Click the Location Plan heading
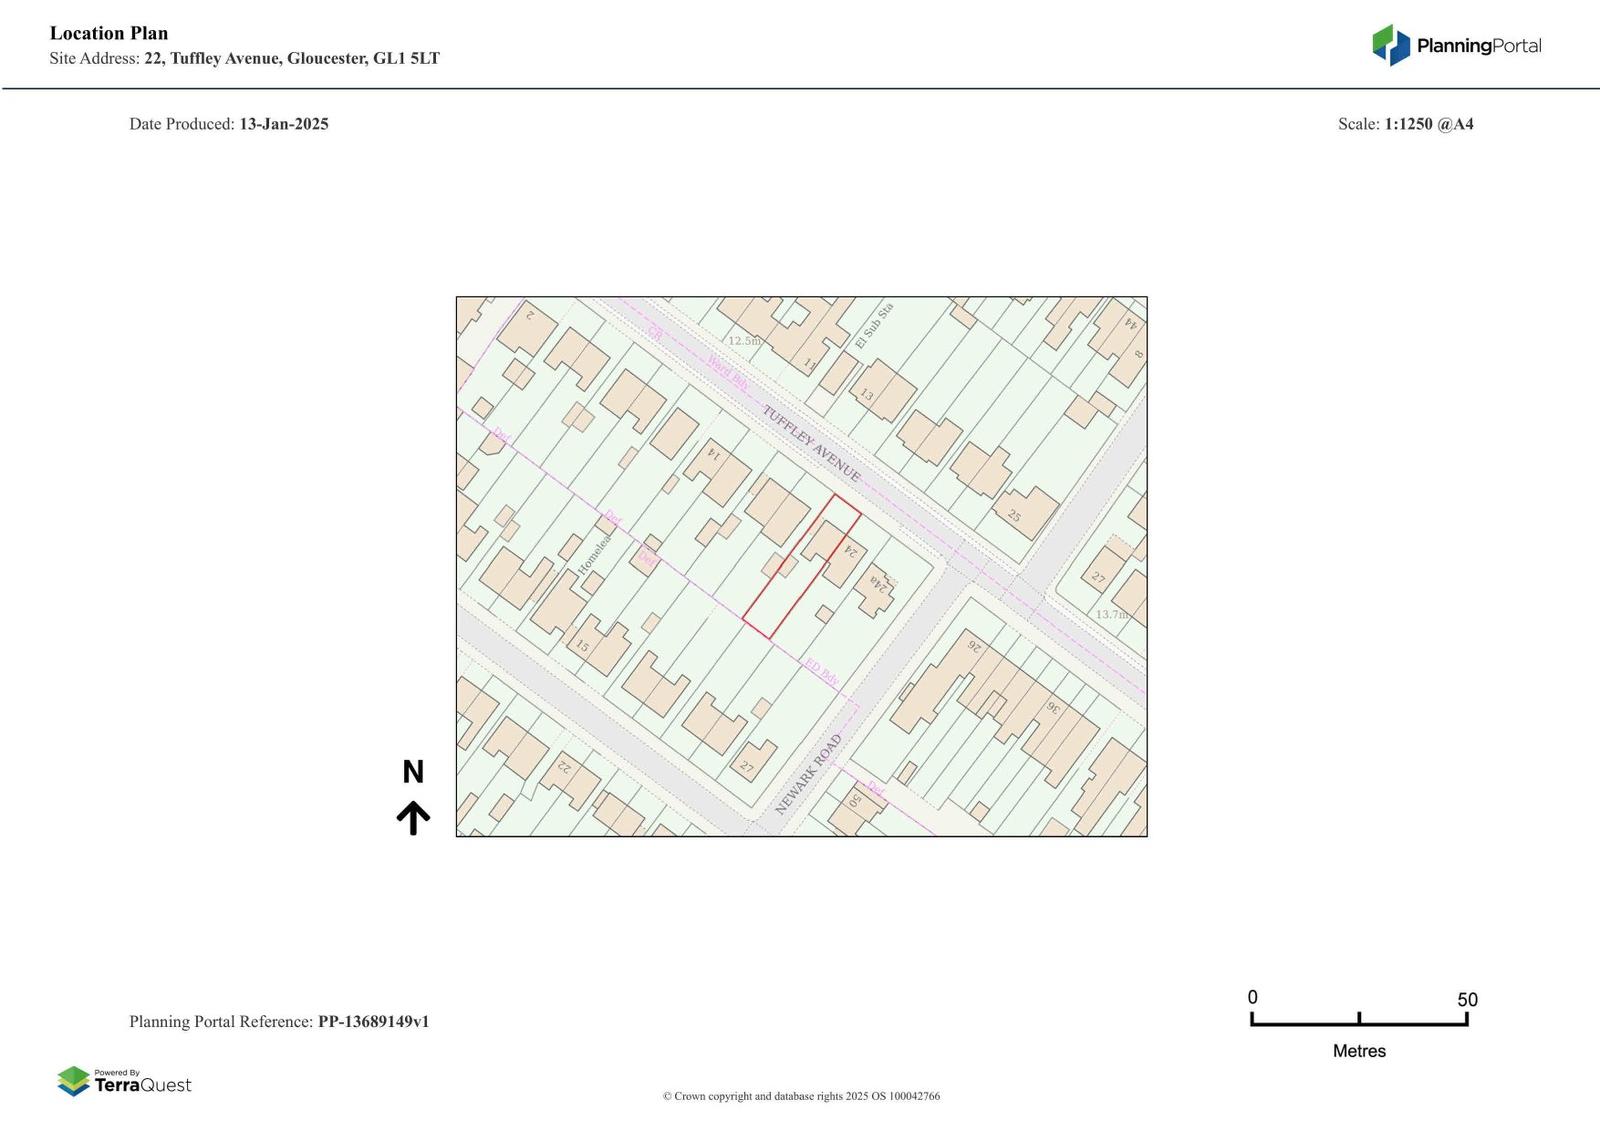The height and width of the screenshot is (1131, 1600). (109, 33)
